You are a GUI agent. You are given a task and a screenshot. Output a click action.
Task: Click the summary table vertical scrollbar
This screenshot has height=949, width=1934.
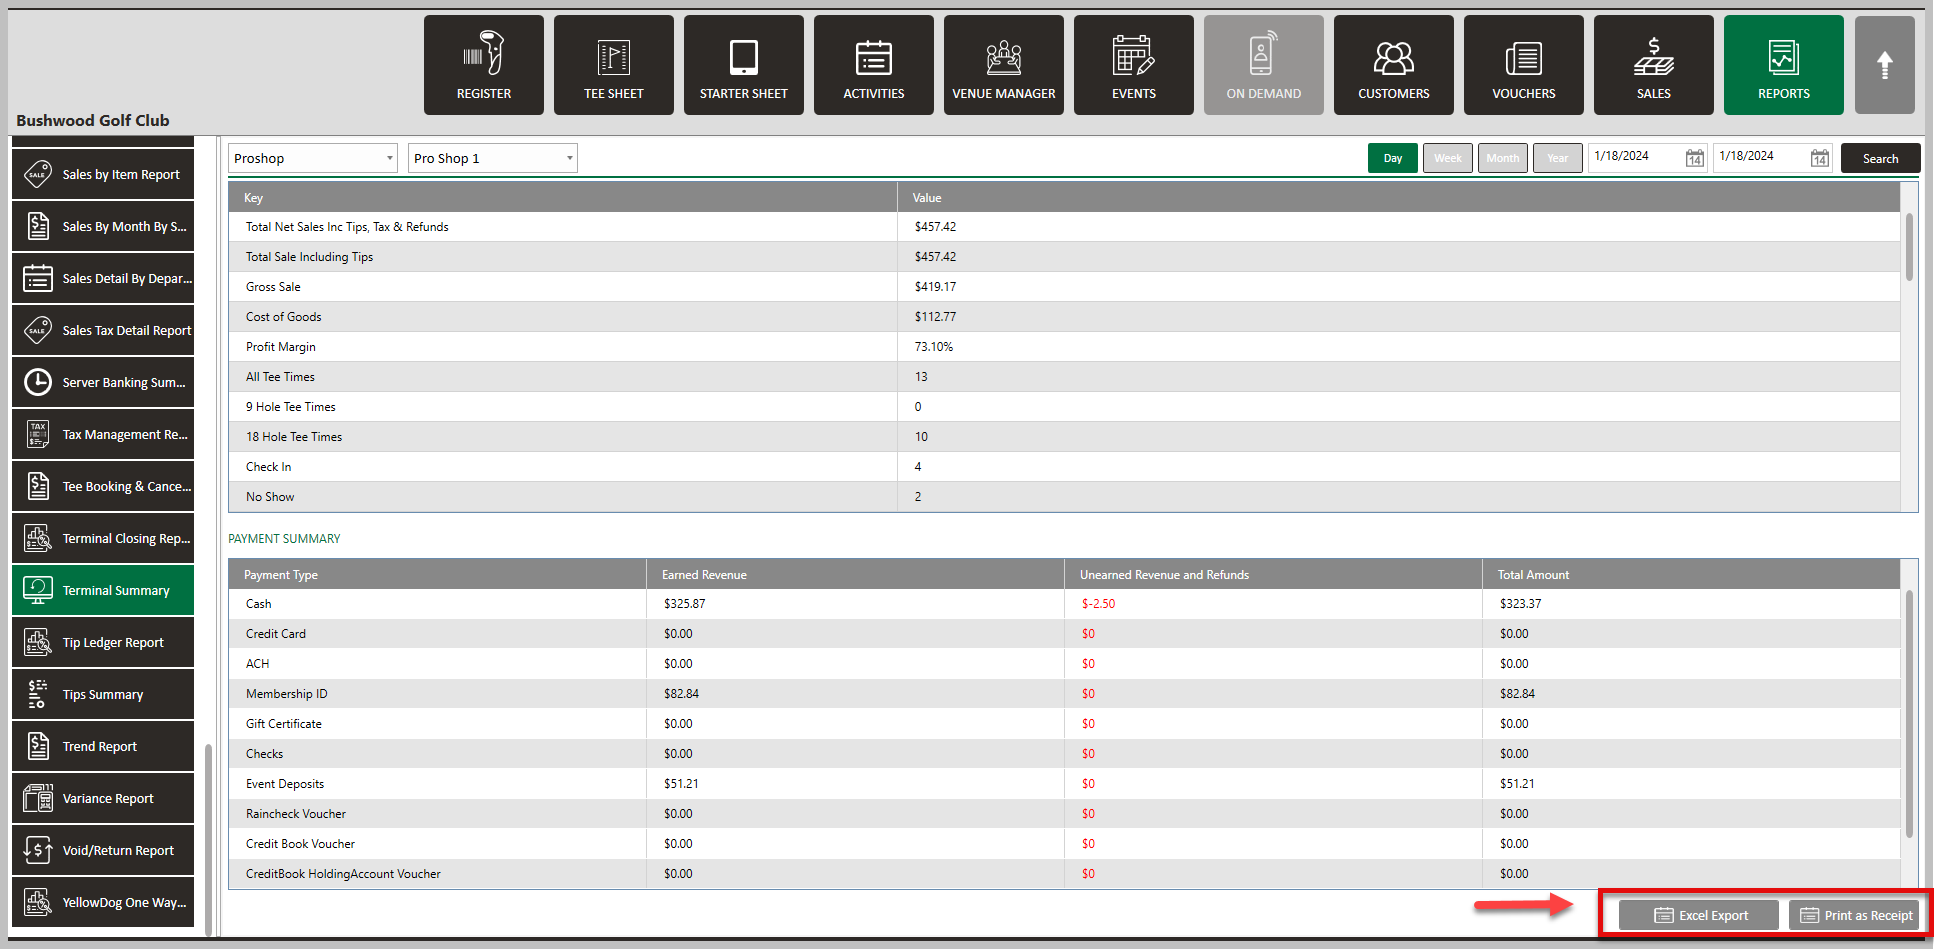(x=1909, y=247)
